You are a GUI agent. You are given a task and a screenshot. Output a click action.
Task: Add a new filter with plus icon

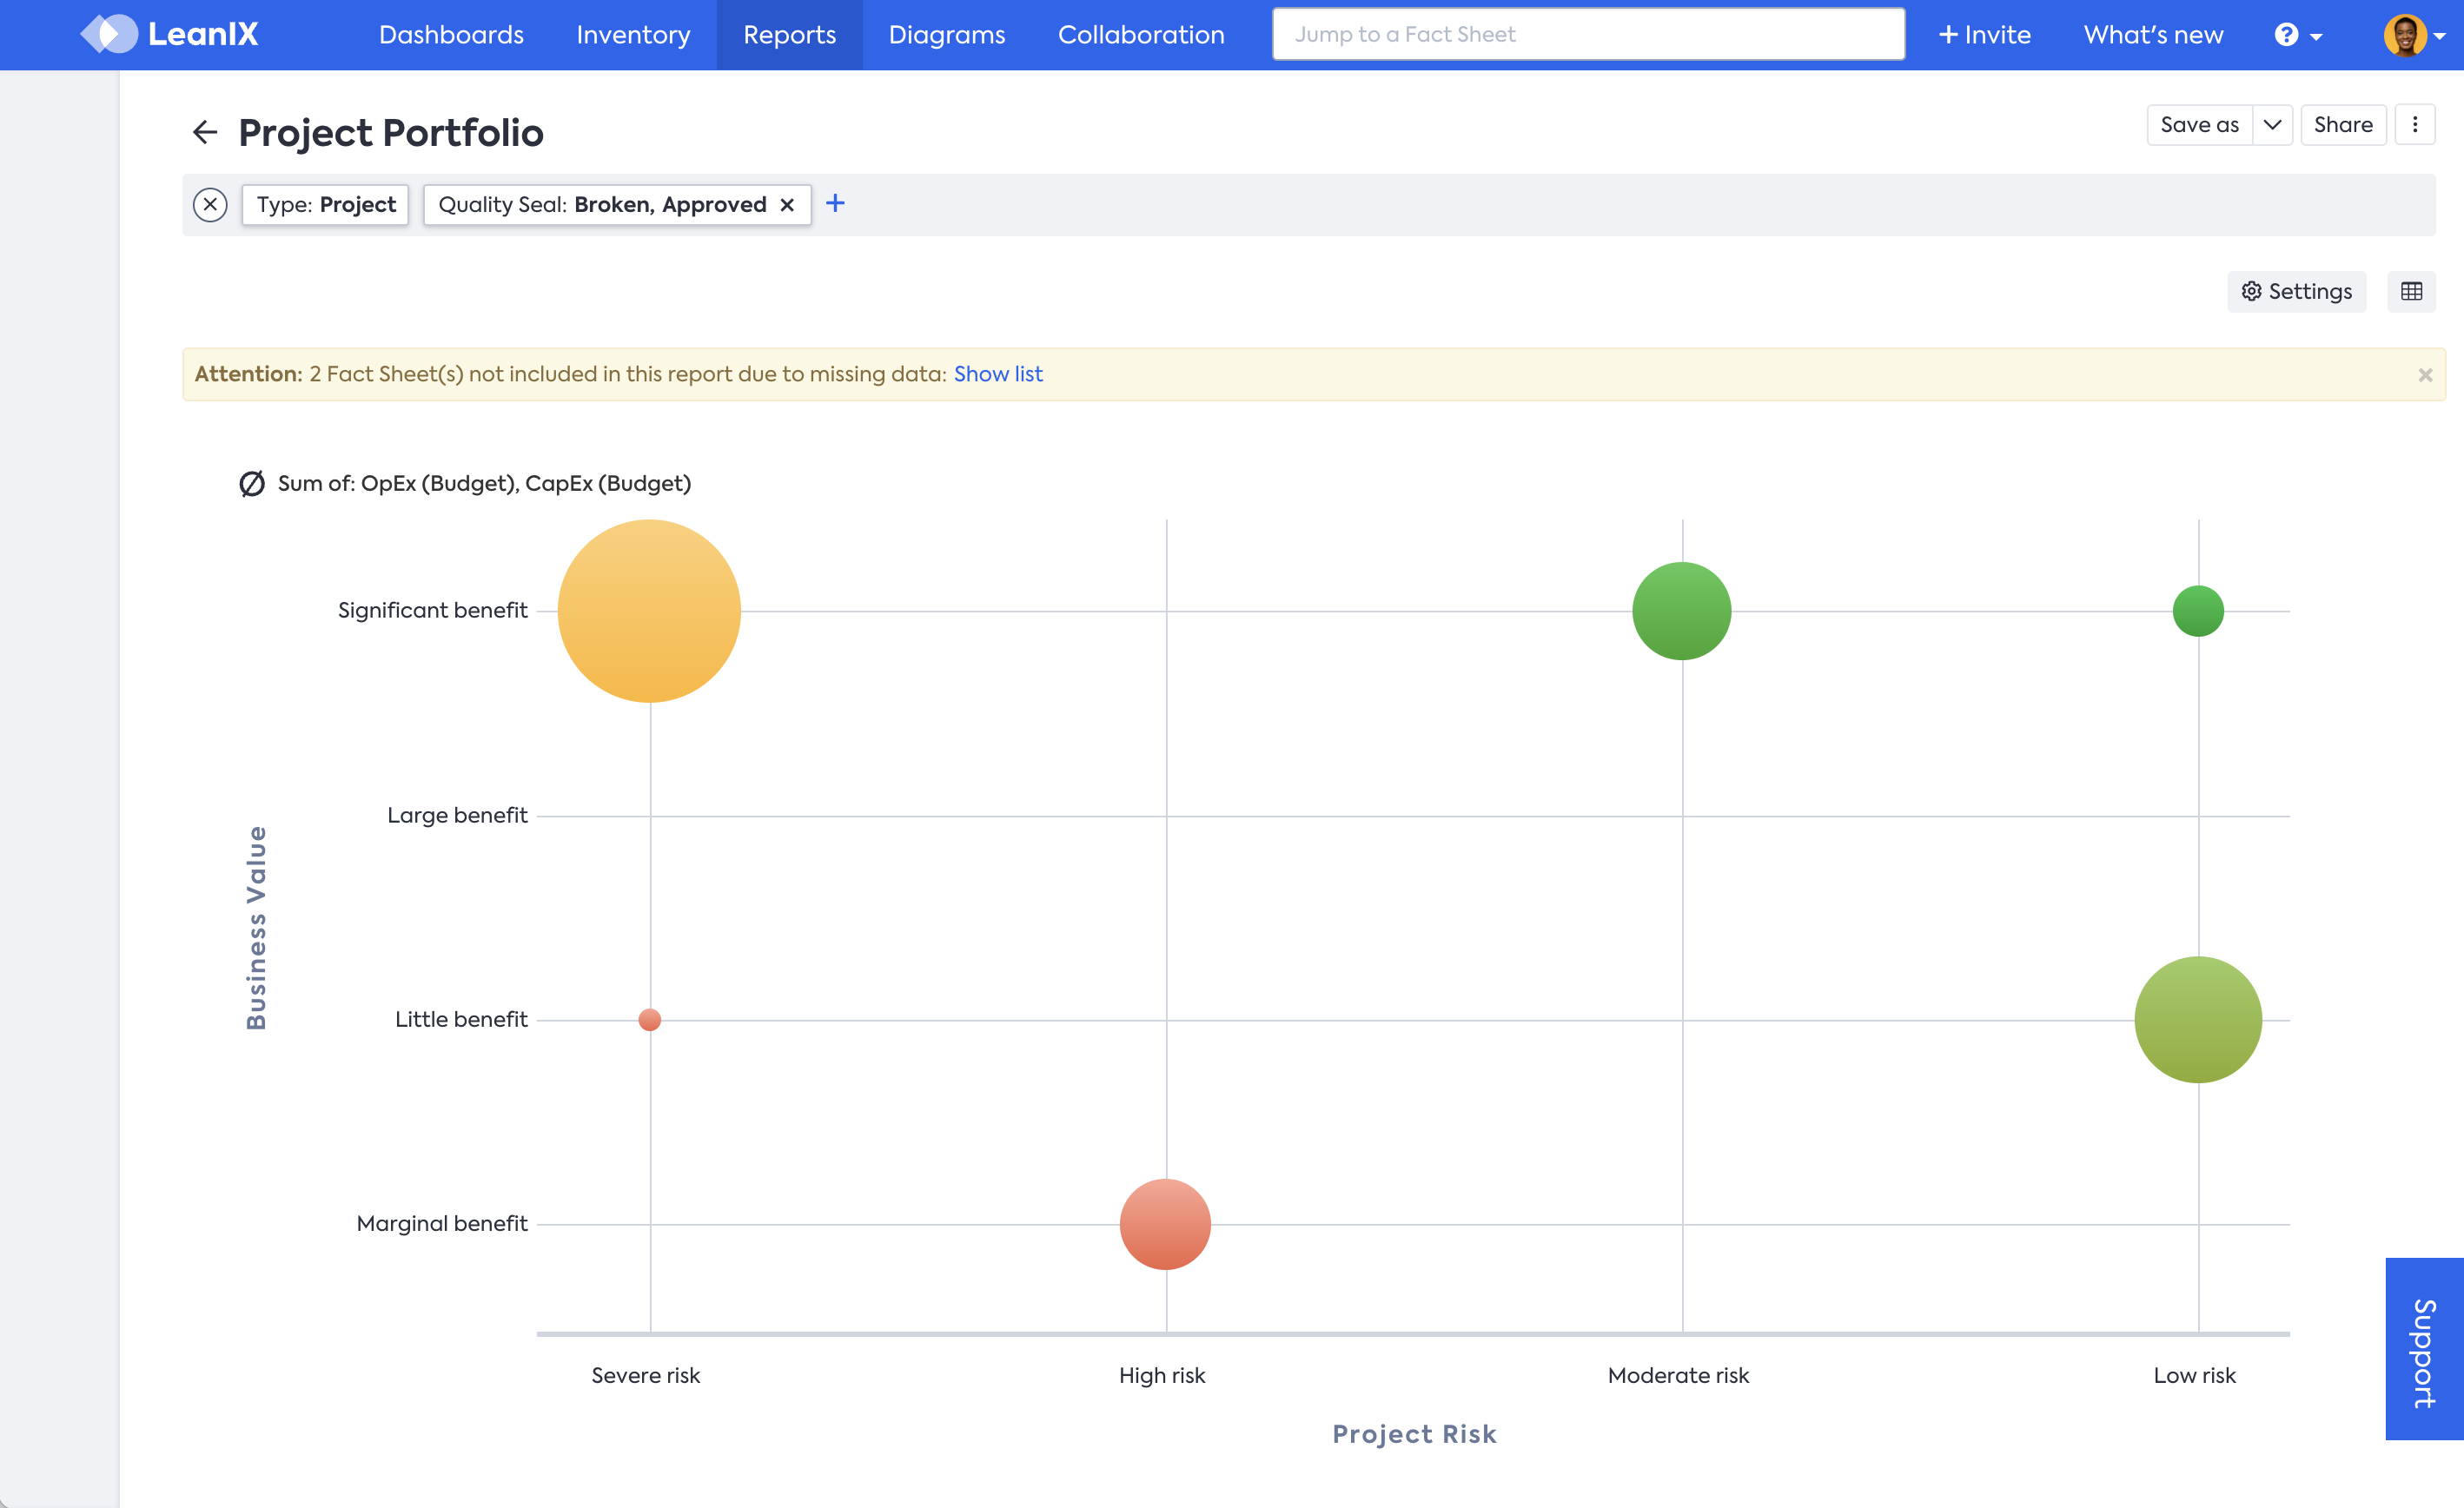[x=835, y=204]
